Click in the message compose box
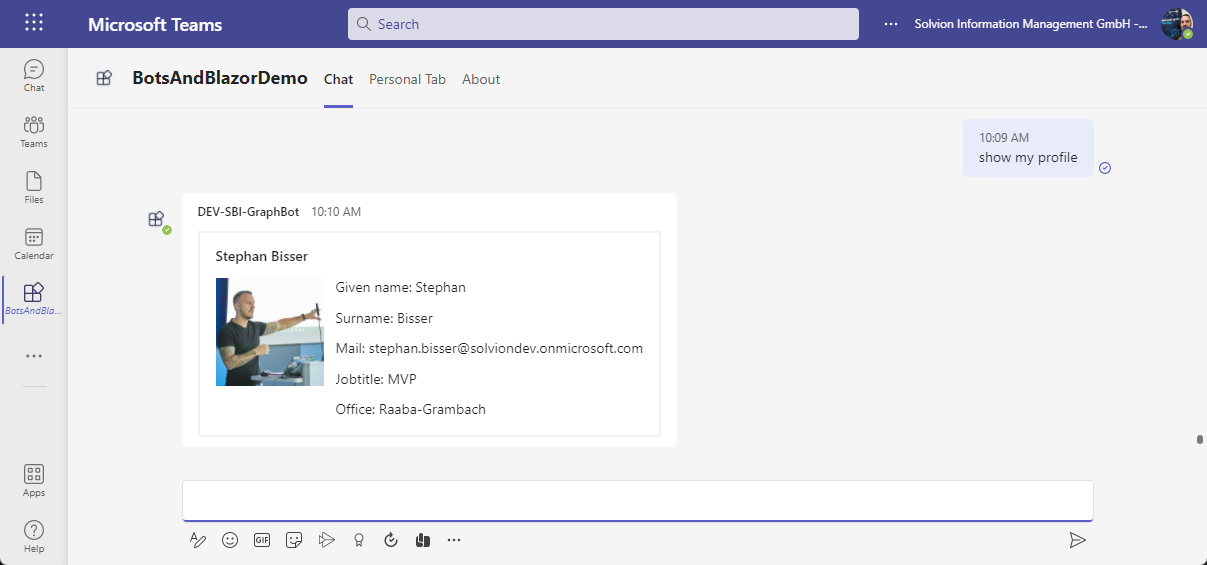 tap(637, 500)
